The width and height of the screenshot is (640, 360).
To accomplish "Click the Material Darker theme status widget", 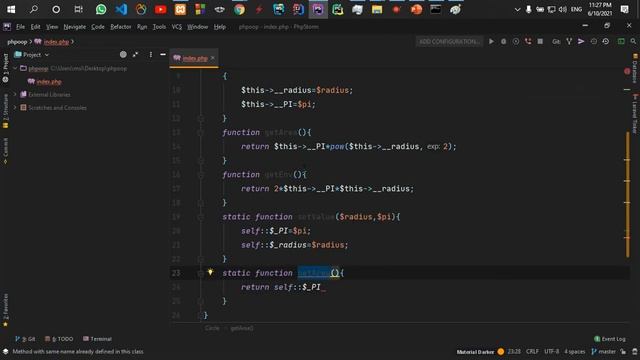I will 480,352.
